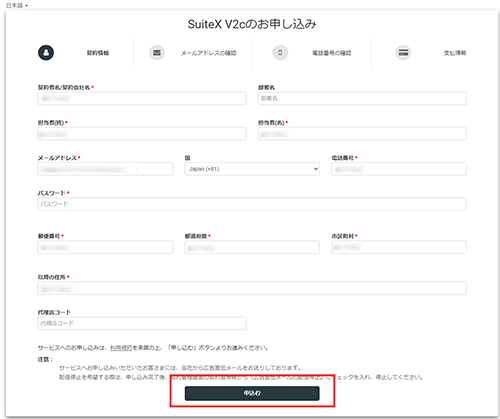This screenshot has height=419, width=500.
Task: Focus the パスワード input field
Action: click(252, 204)
